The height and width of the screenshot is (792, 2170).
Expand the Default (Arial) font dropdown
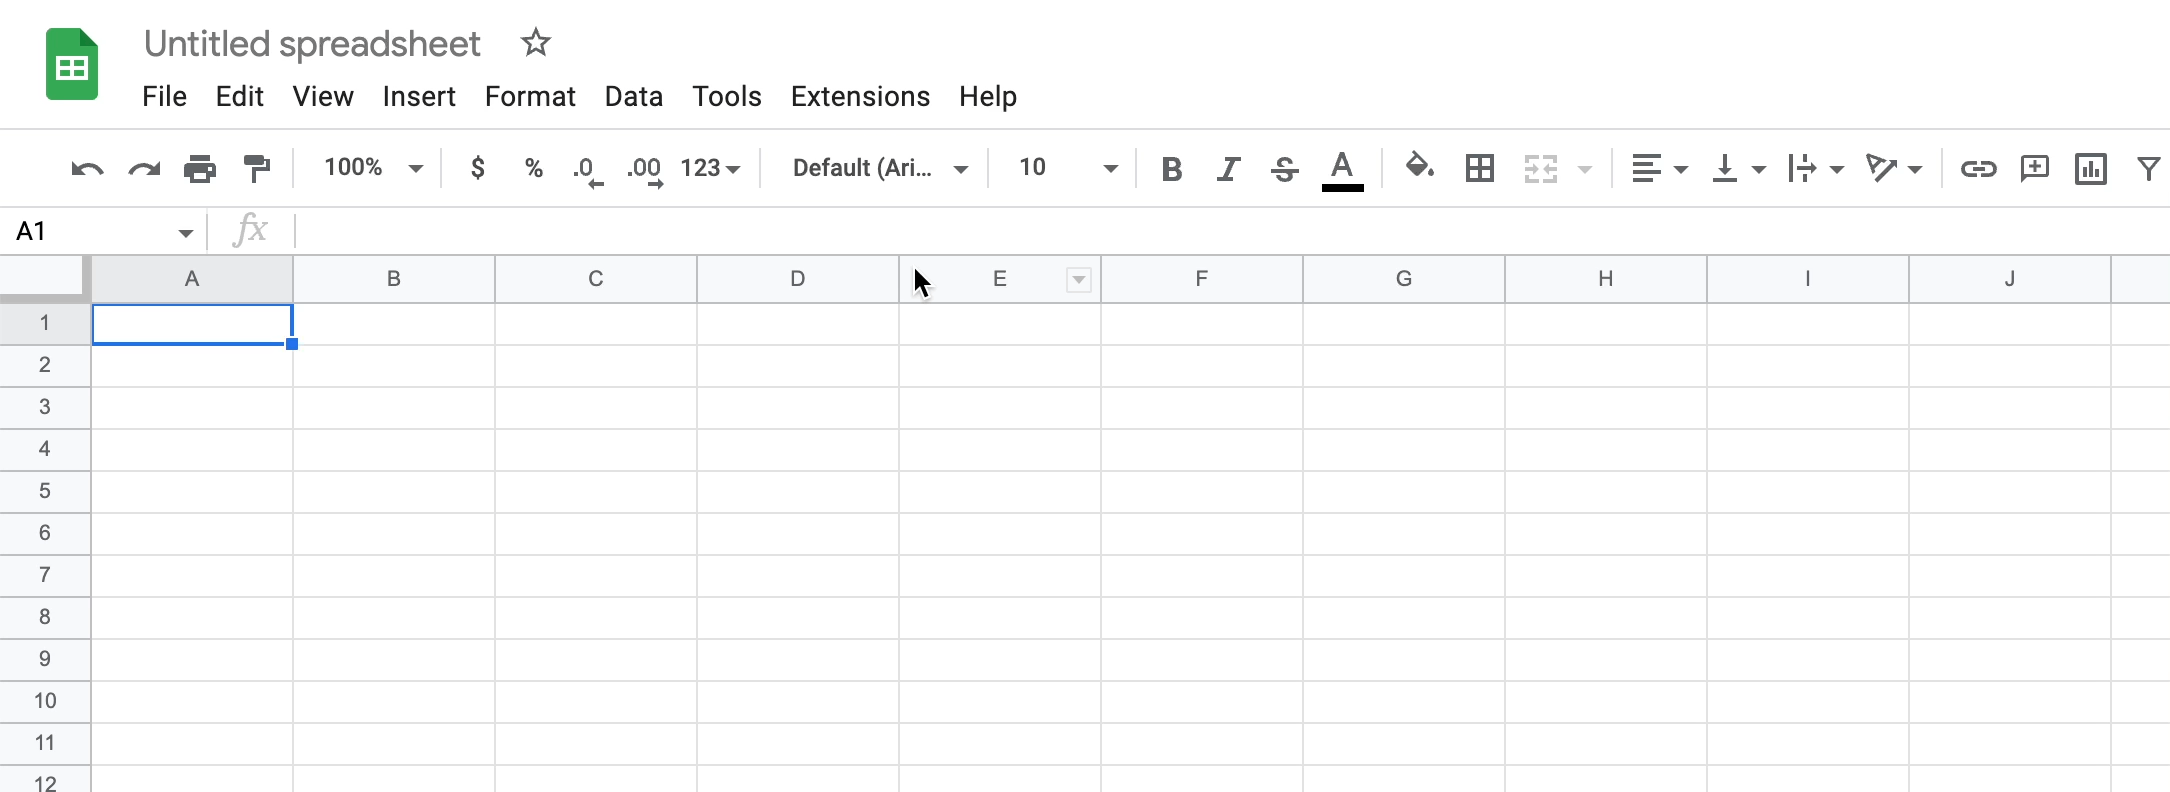(x=879, y=168)
